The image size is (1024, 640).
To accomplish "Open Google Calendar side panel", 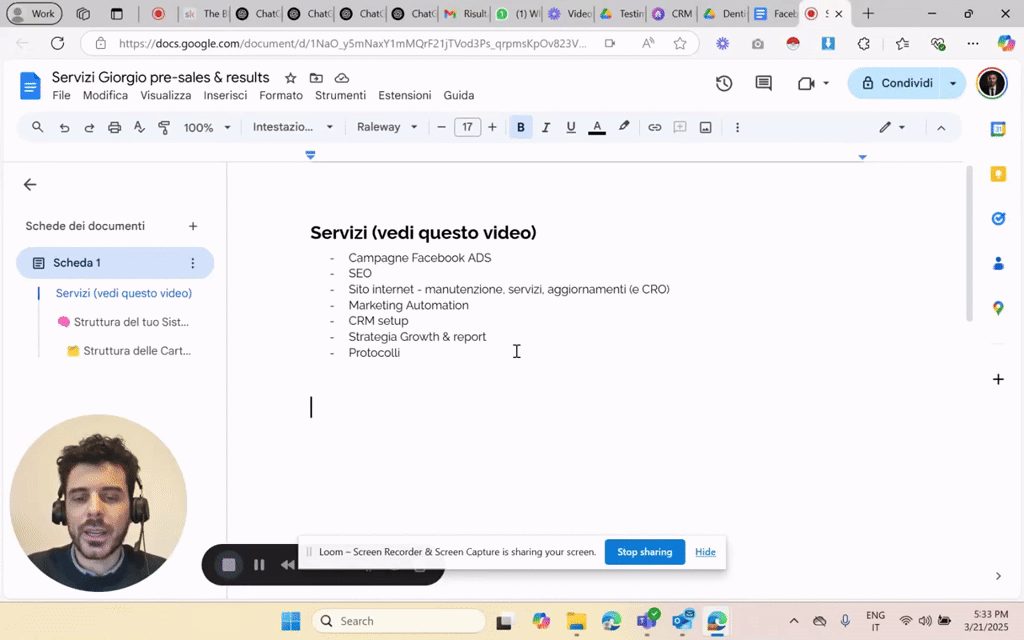I will pyautogui.click(x=998, y=129).
